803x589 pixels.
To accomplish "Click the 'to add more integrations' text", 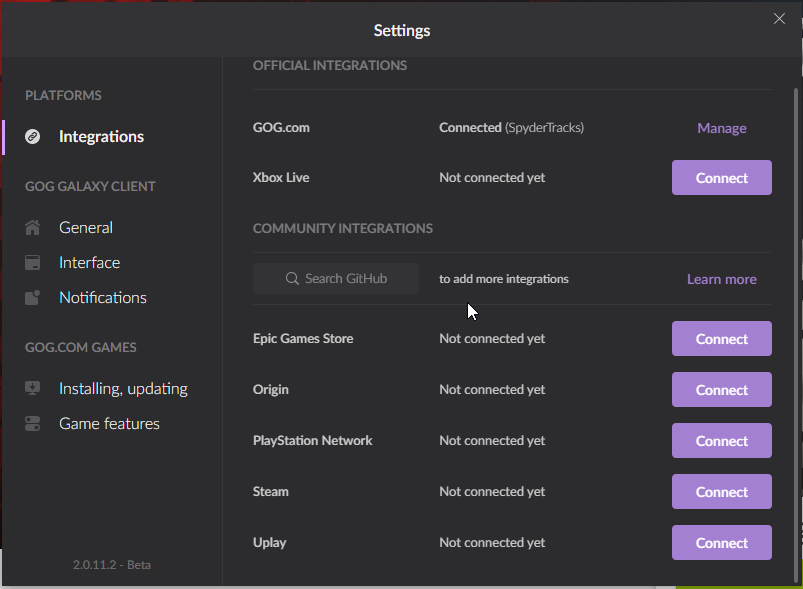I will pos(504,279).
